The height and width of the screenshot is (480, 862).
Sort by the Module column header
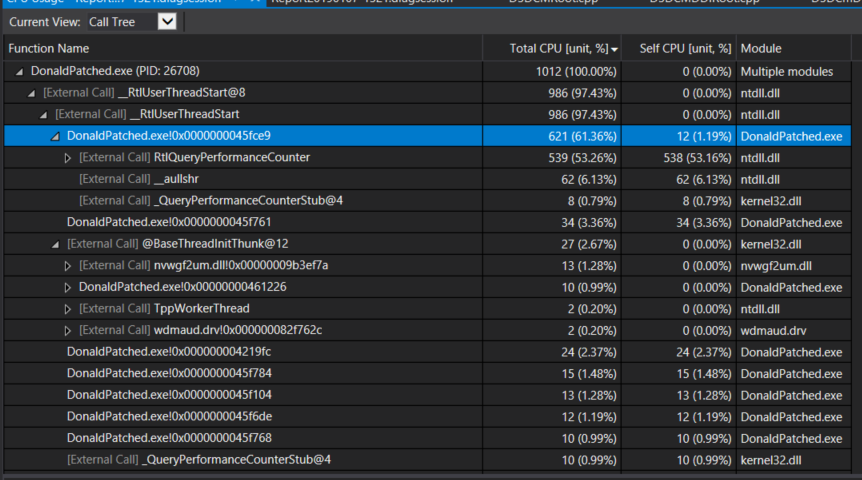point(793,48)
